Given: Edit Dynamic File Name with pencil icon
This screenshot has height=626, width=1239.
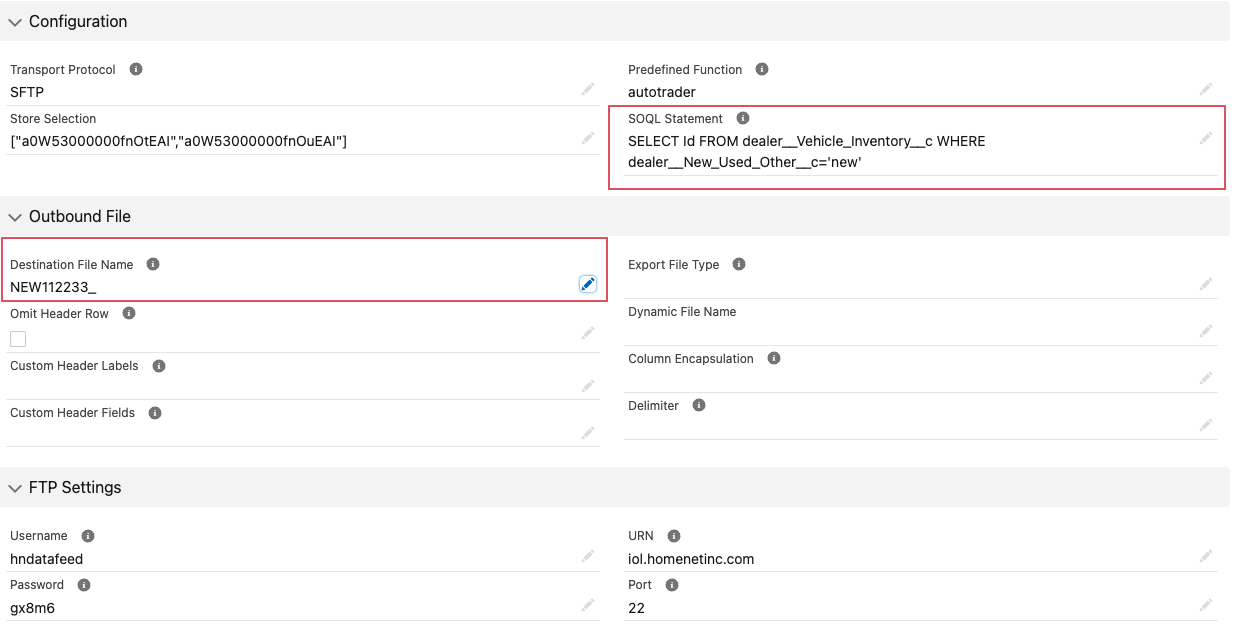Looking at the screenshot, I should pos(1206,331).
